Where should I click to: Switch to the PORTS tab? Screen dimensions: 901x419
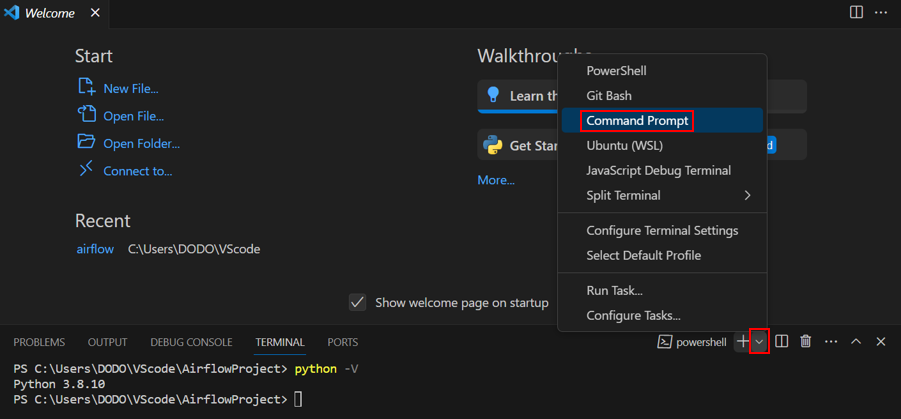[x=342, y=343]
